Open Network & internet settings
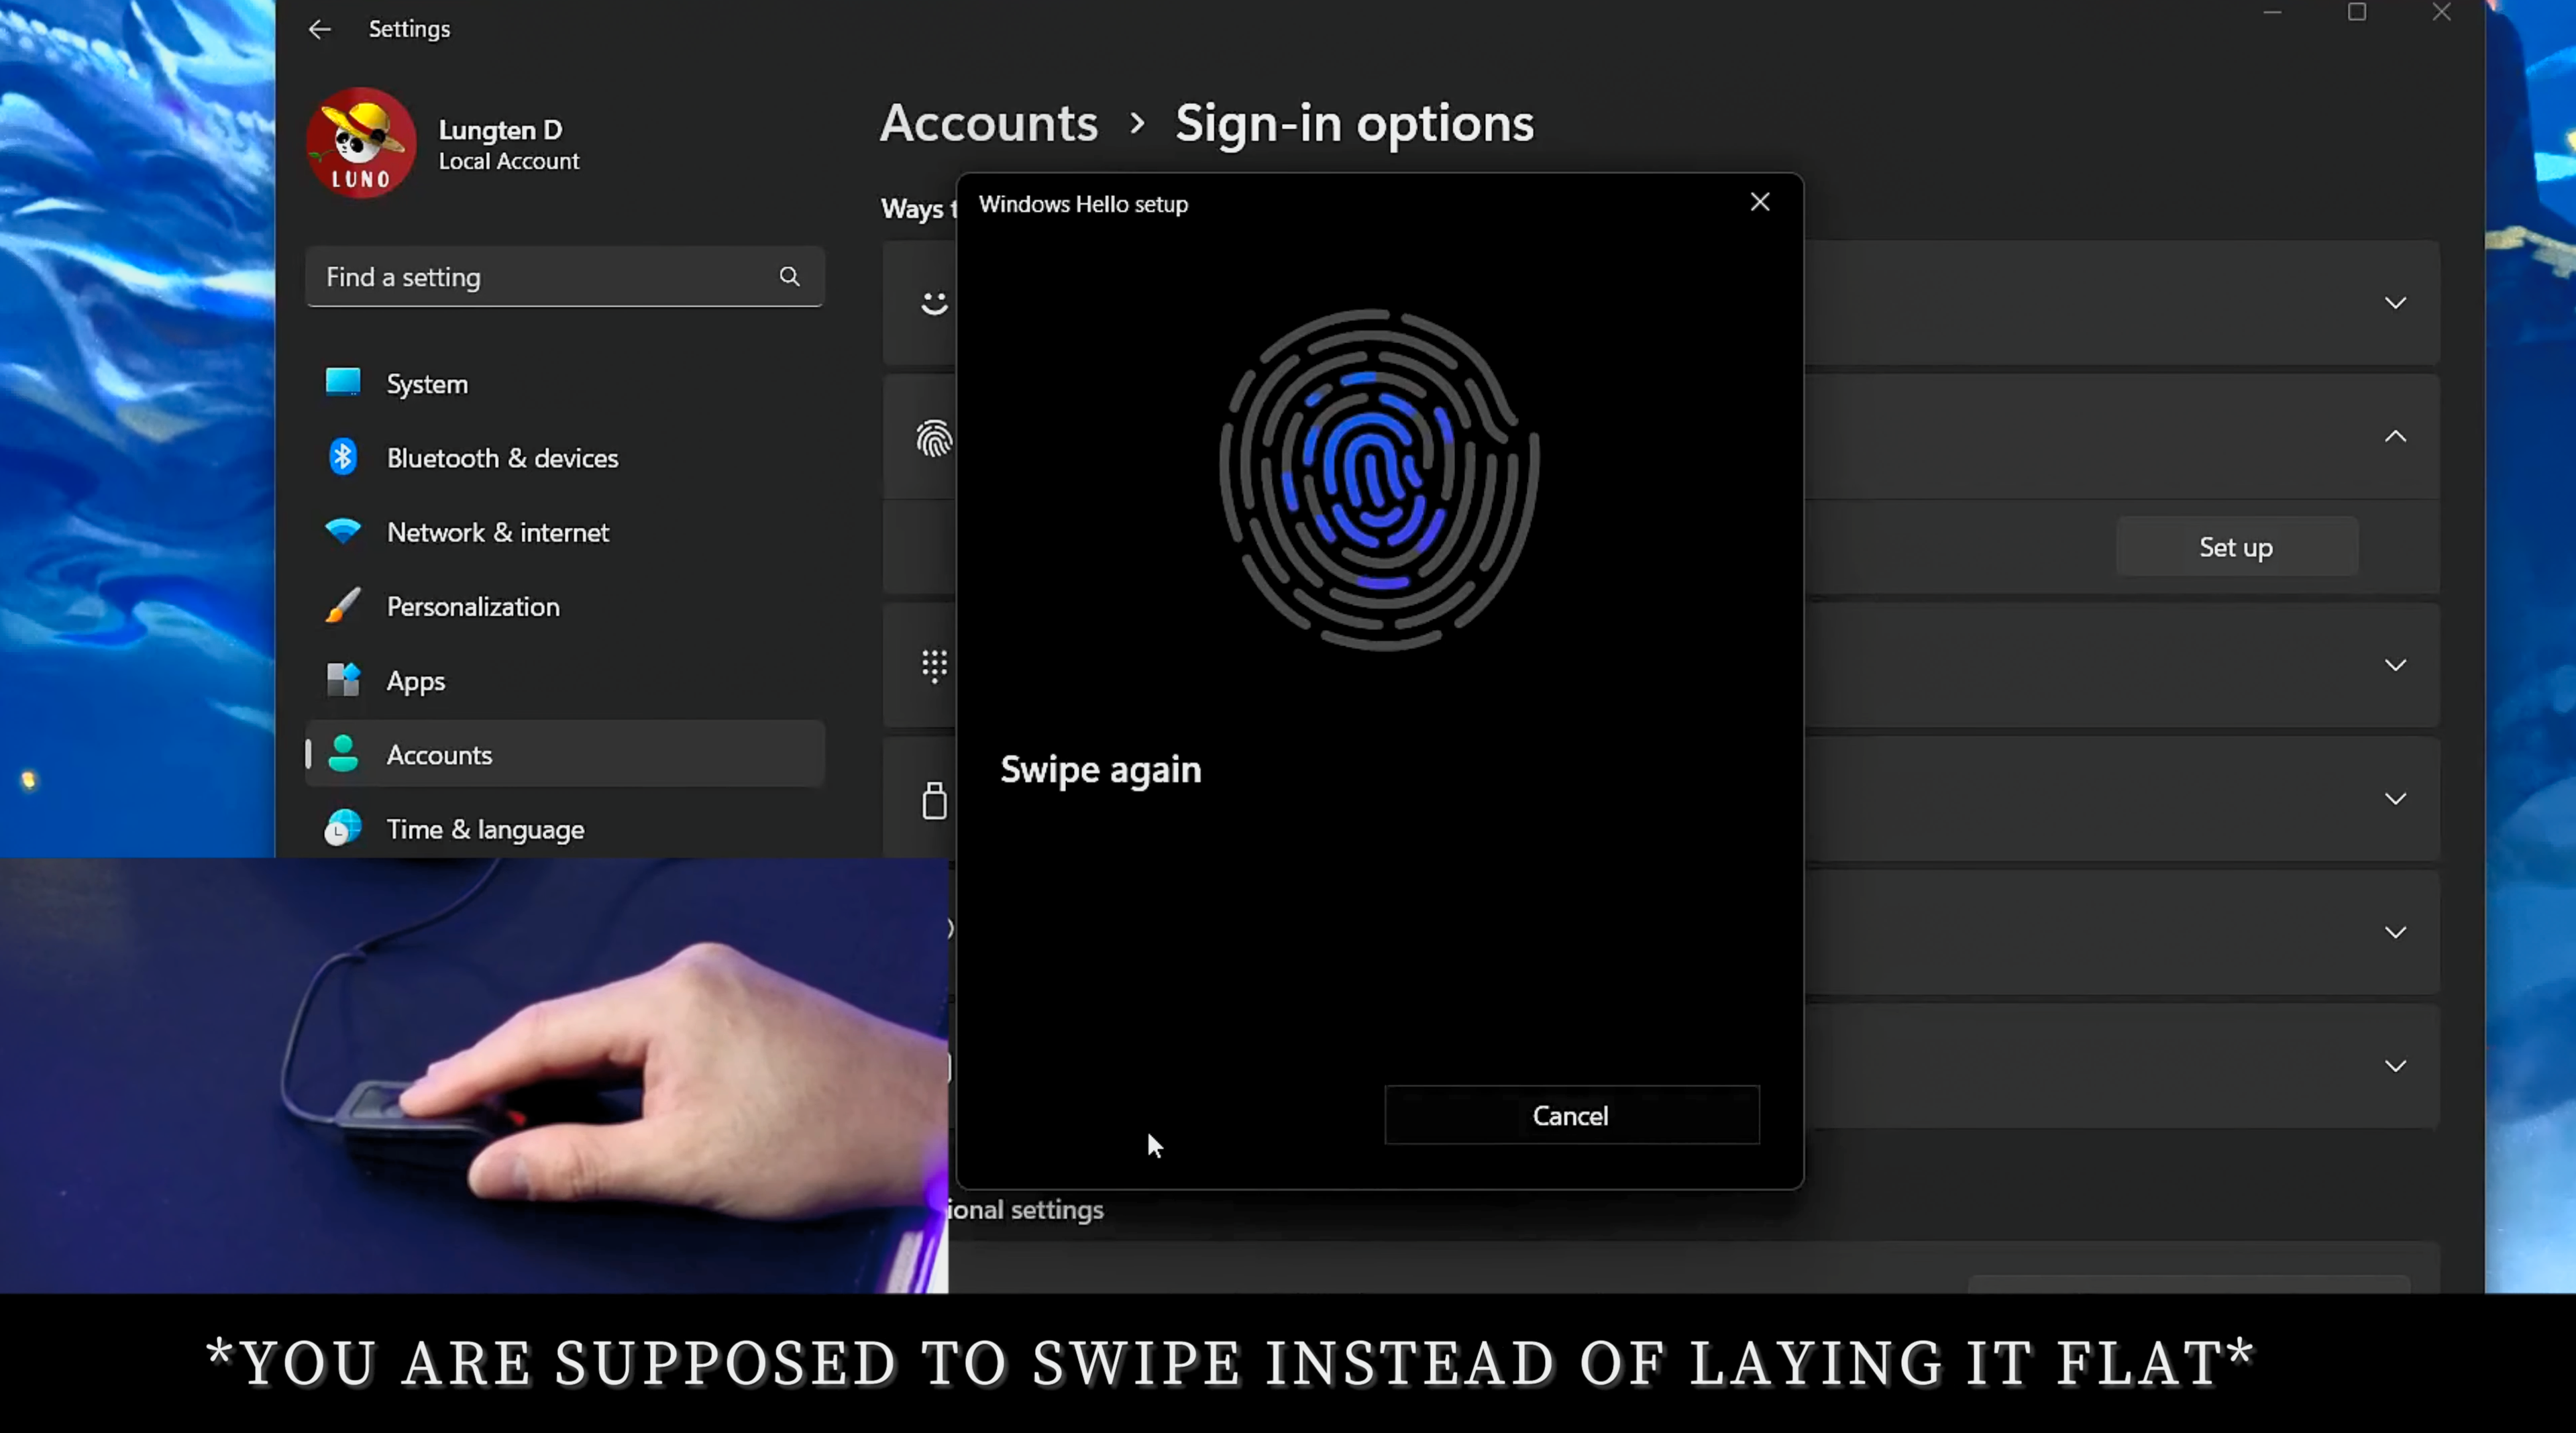2576x1433 pixels. pyautogui.click(x=564, y=532)
